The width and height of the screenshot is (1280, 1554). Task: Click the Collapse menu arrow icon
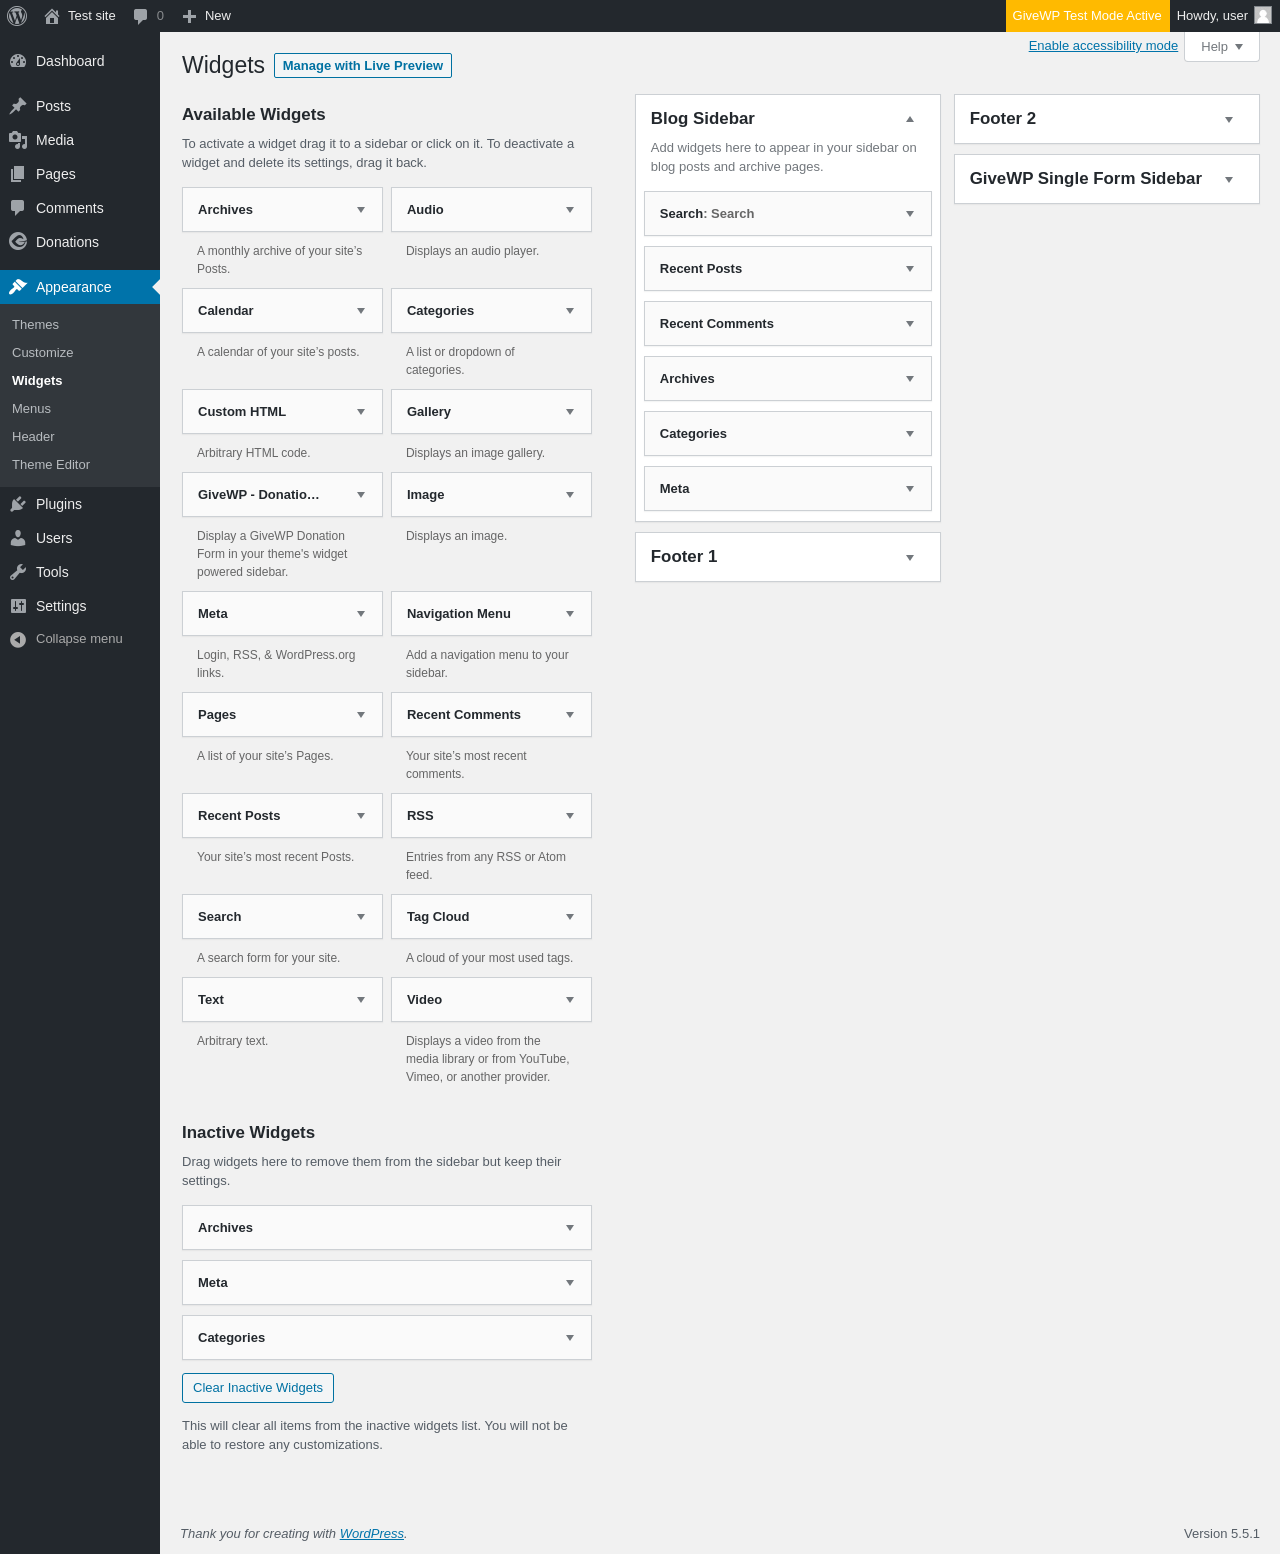18,639
